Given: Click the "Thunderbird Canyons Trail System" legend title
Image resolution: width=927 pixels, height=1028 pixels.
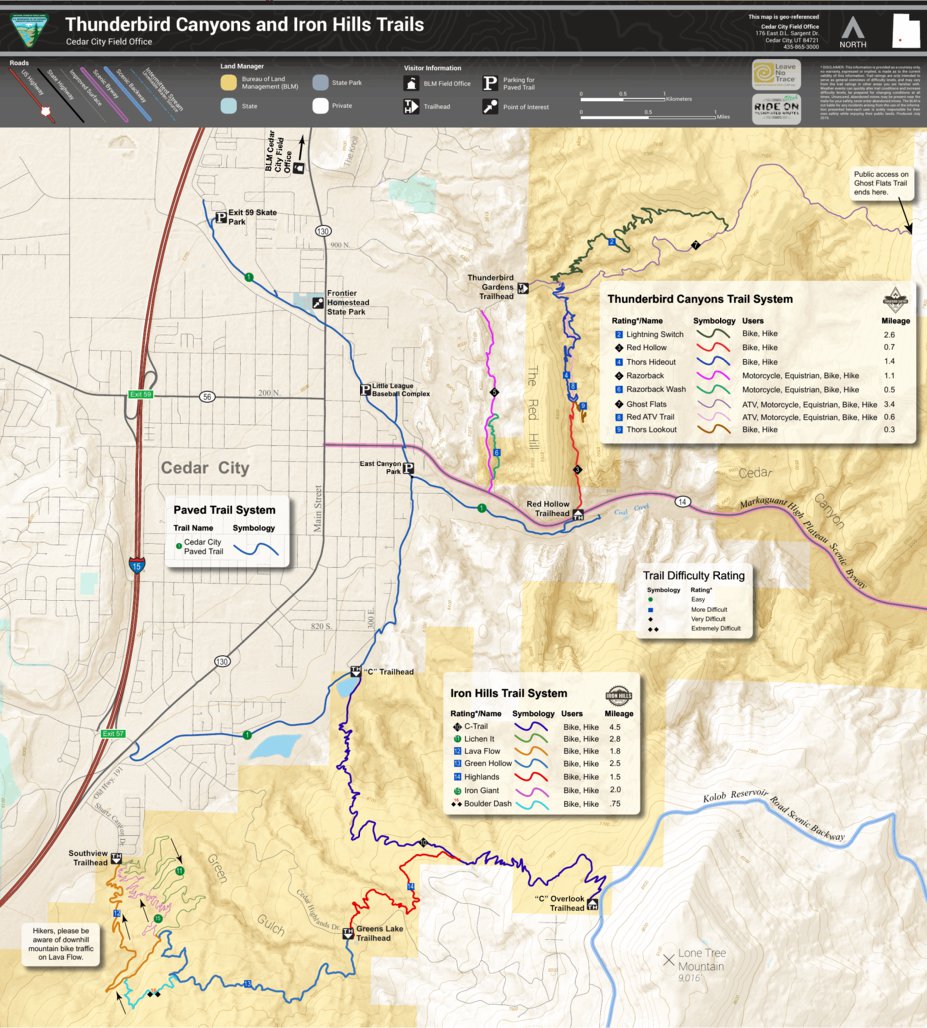Looking at the screenshot, I should click(700, 299).
